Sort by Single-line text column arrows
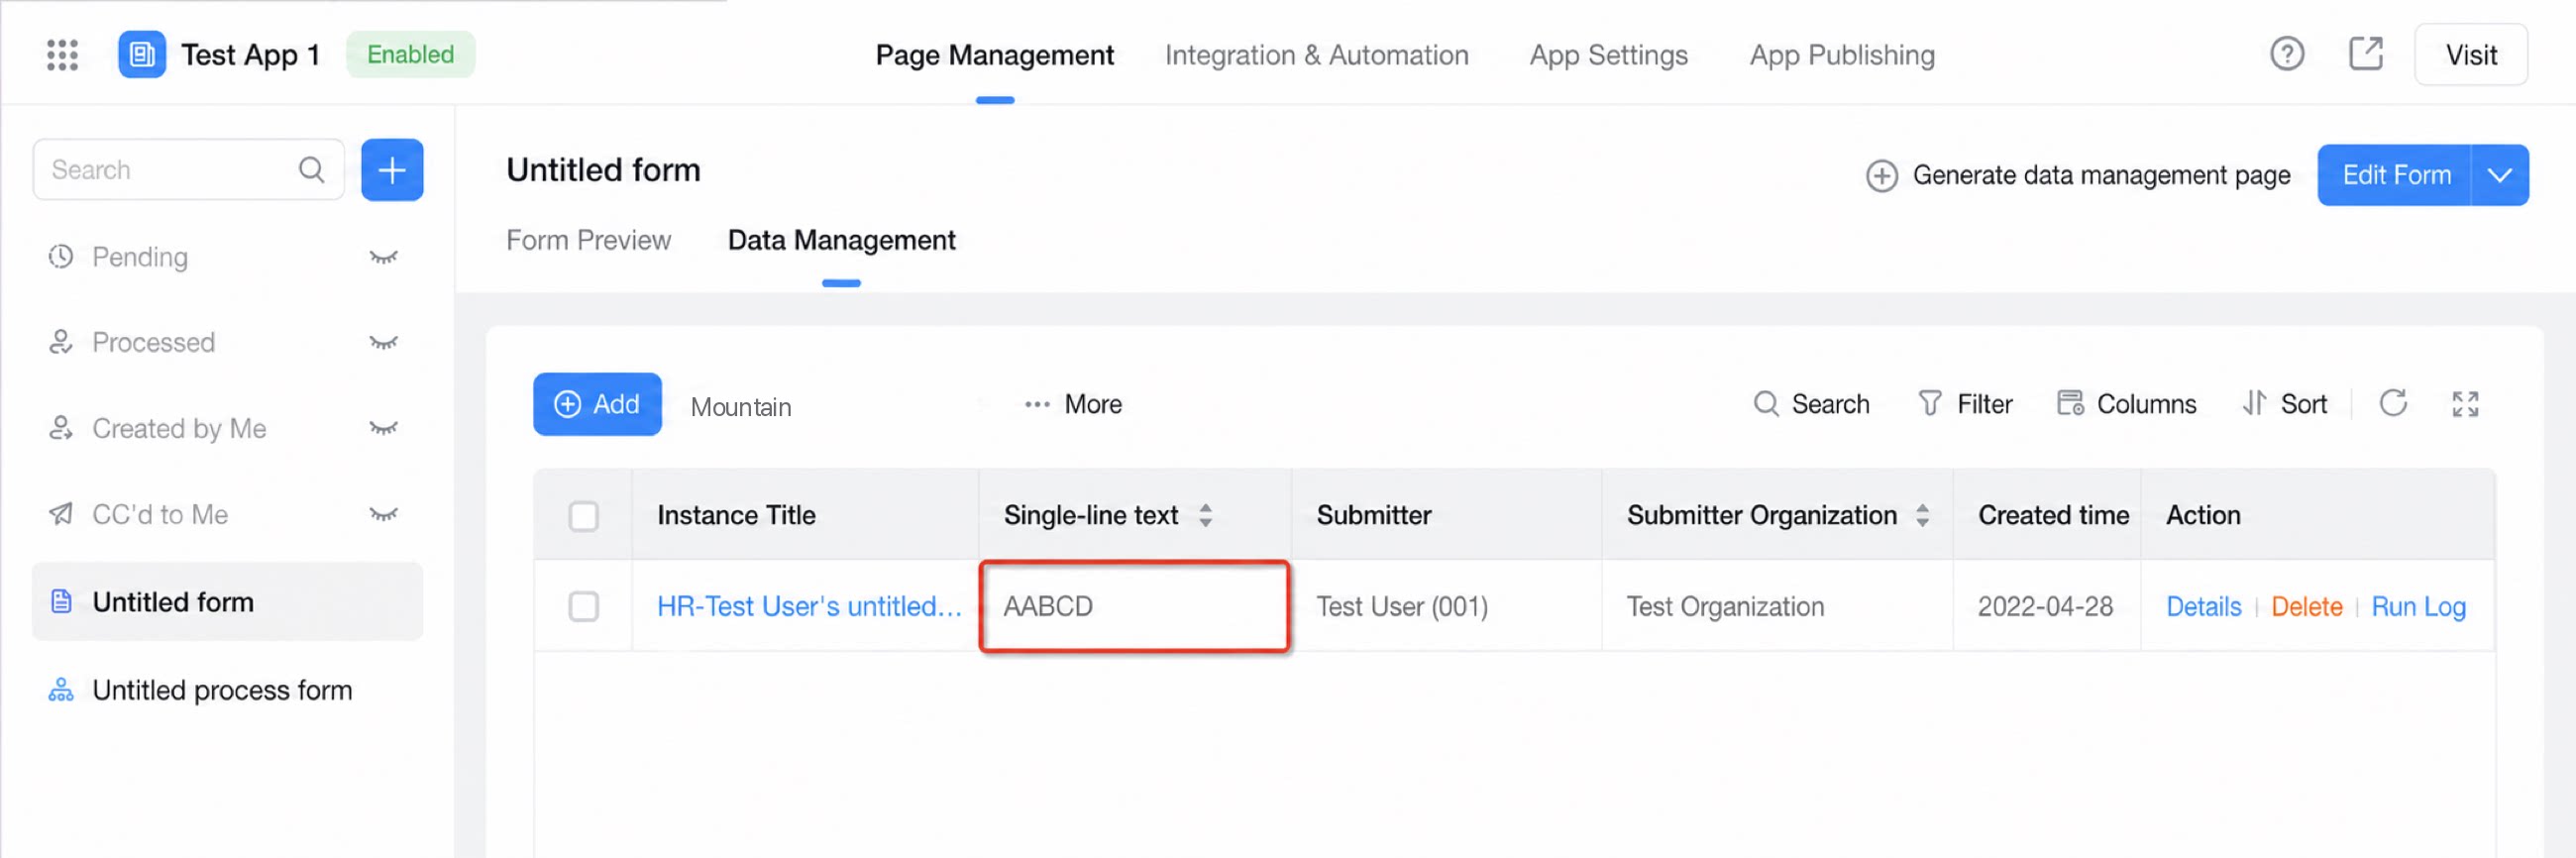The image size is (2576, 858). pyautogui.click(x=1205, y=515)
